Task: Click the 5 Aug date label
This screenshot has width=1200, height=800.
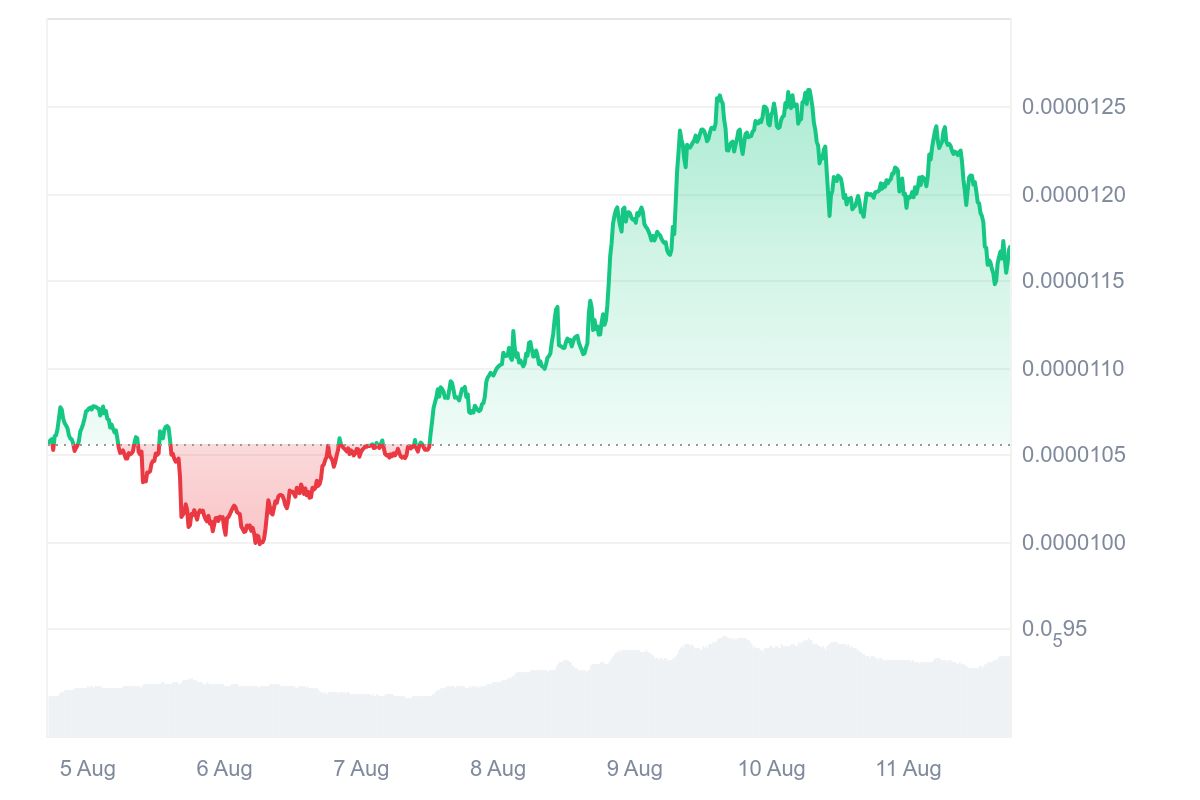Action: point(88,769)
